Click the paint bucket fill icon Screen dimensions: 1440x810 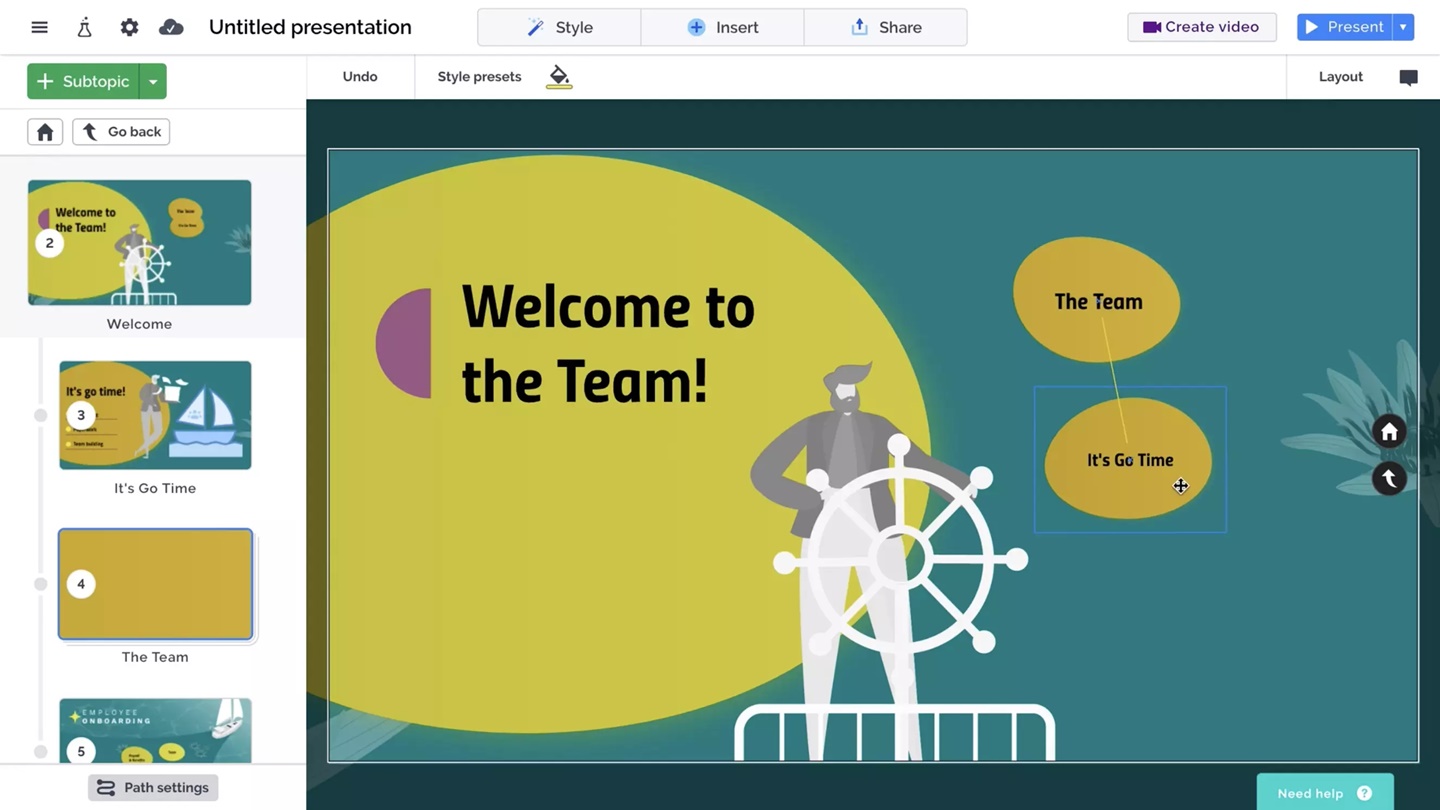click(x=559, y=76)
